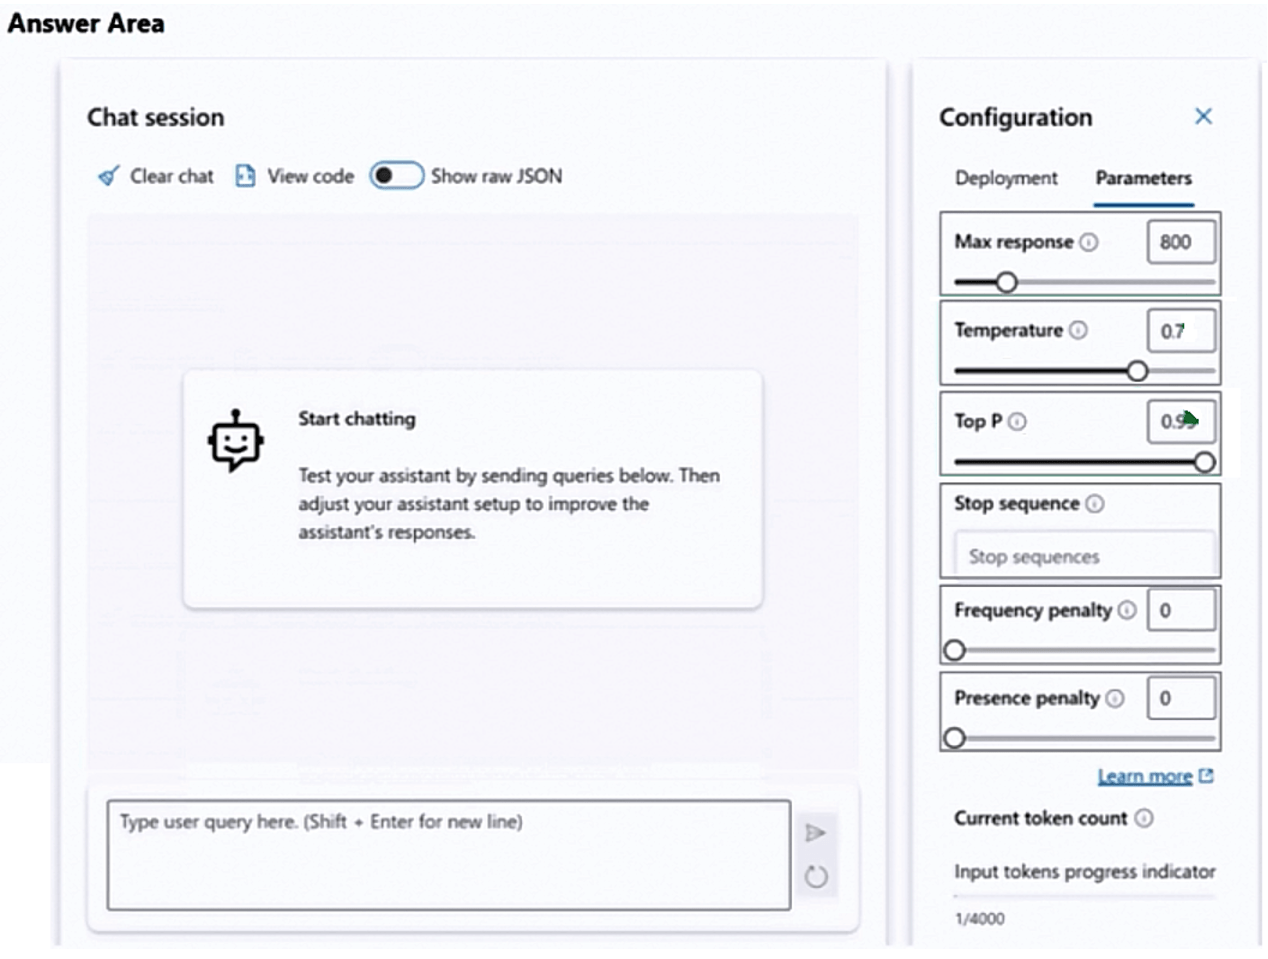Click the Max response slider handle
The width and height of the screenshot is (1268, 959).
1007,282
